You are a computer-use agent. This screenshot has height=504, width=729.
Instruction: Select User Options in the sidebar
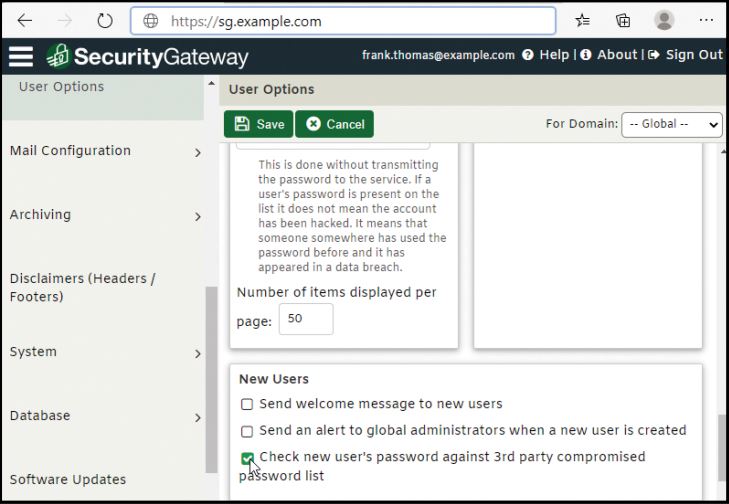(61, 87)
